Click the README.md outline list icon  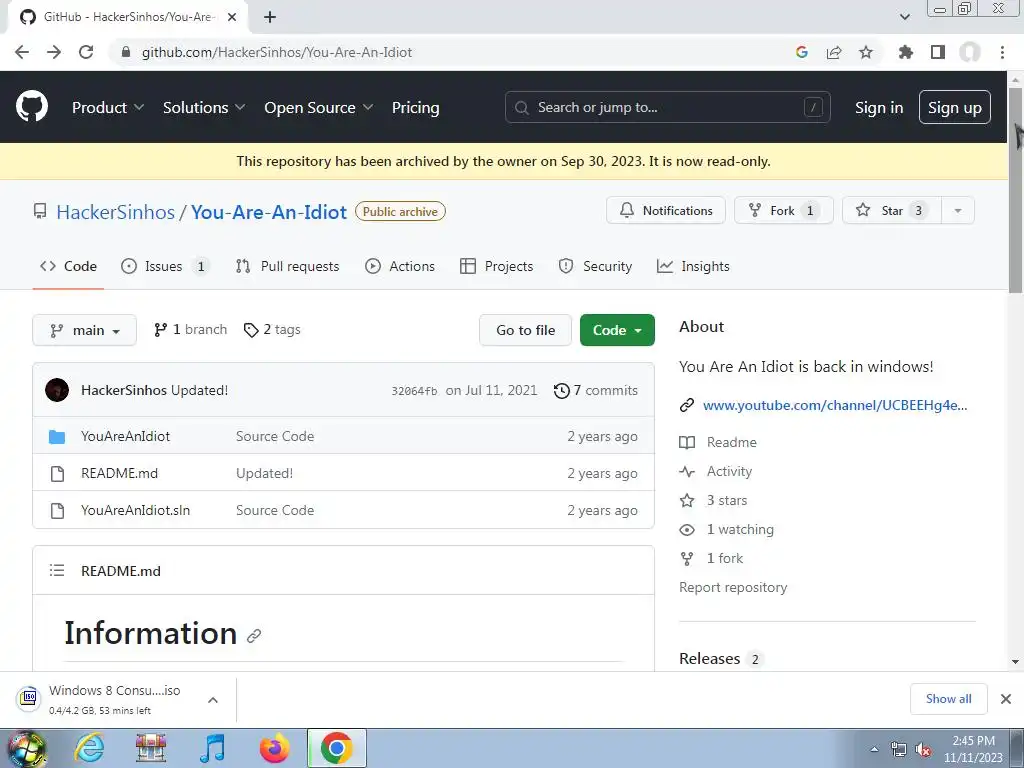point(57,570)
